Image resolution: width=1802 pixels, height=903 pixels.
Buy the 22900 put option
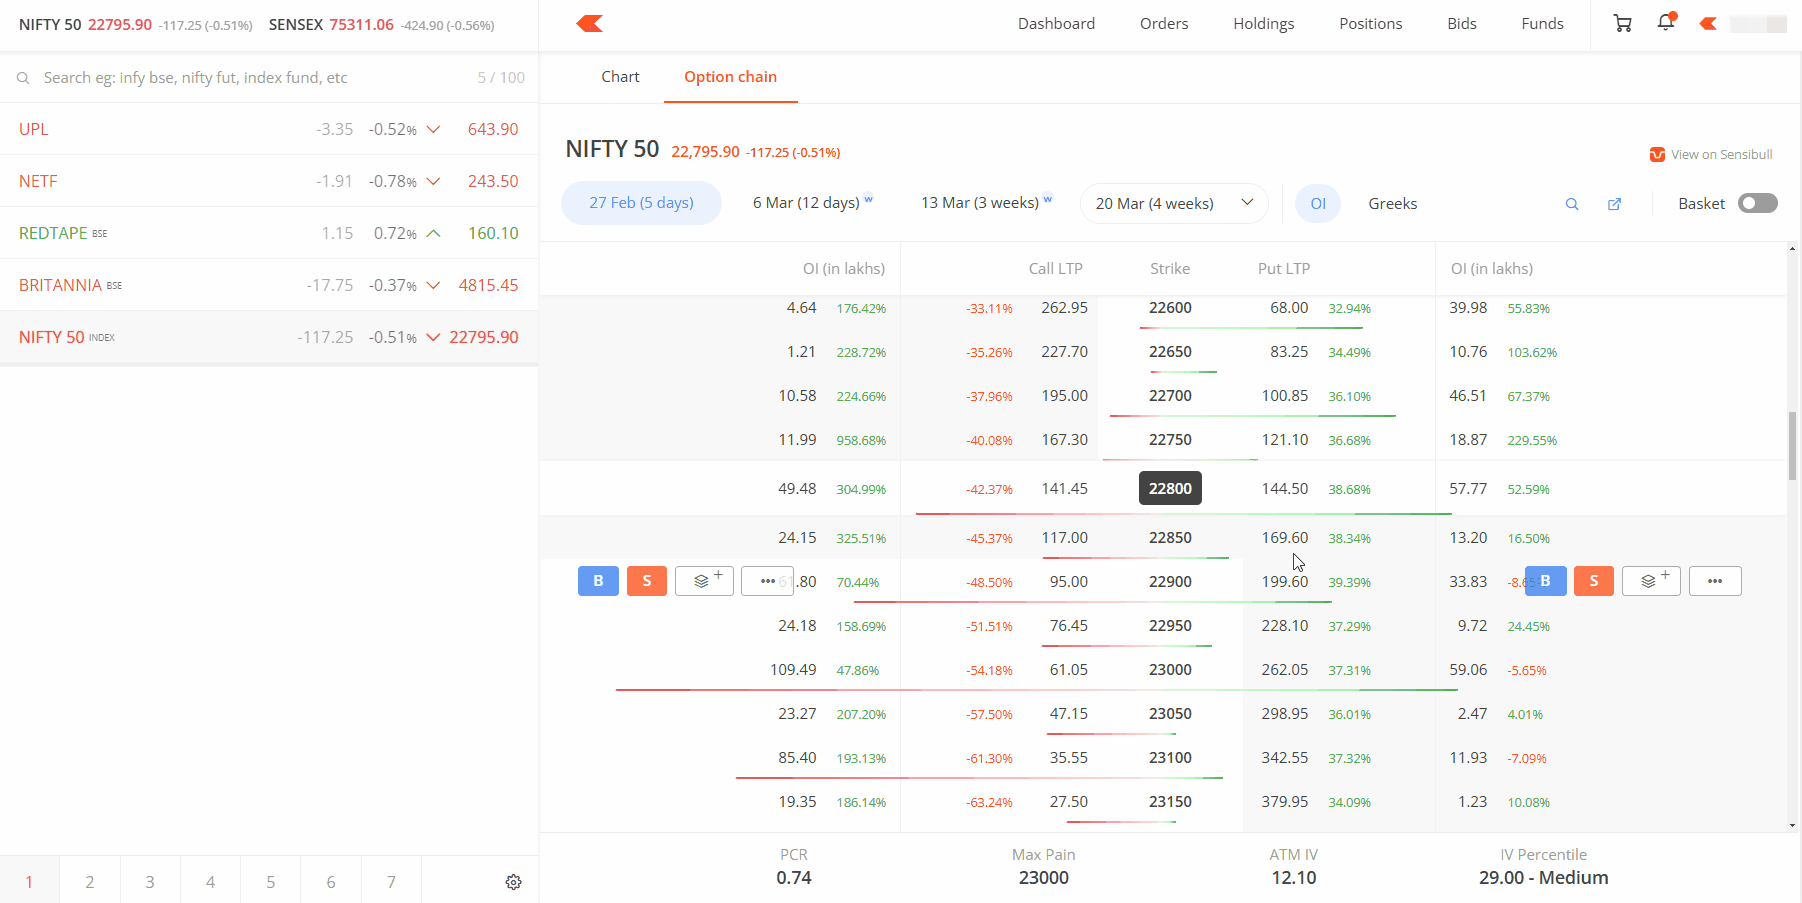[1545, 581]
